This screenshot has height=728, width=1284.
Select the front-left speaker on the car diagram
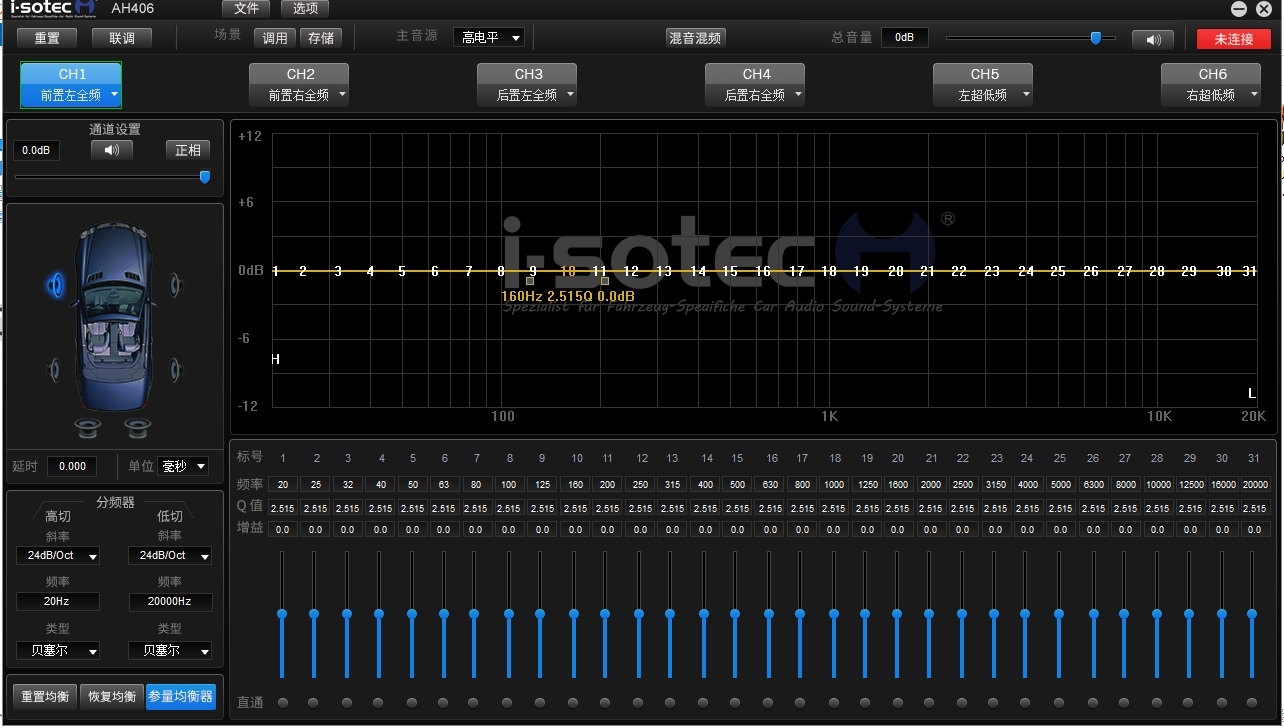[x=56, y=286]
